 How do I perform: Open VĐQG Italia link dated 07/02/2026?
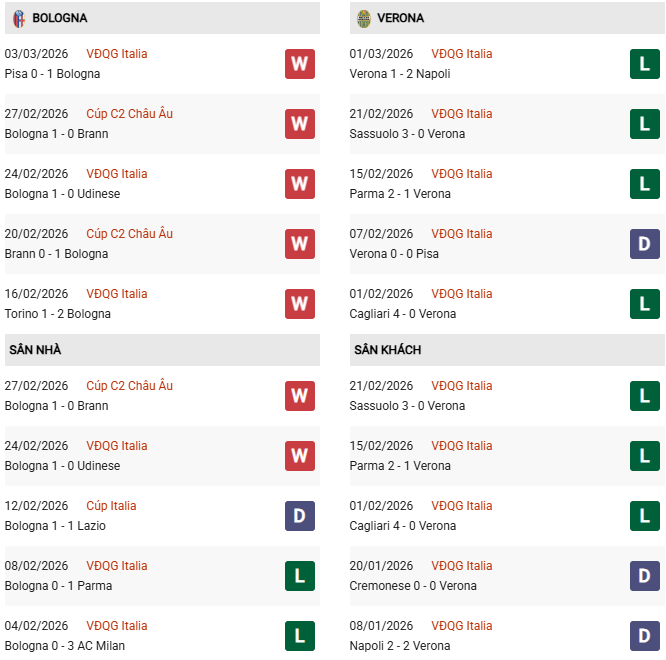coord(462,234)
